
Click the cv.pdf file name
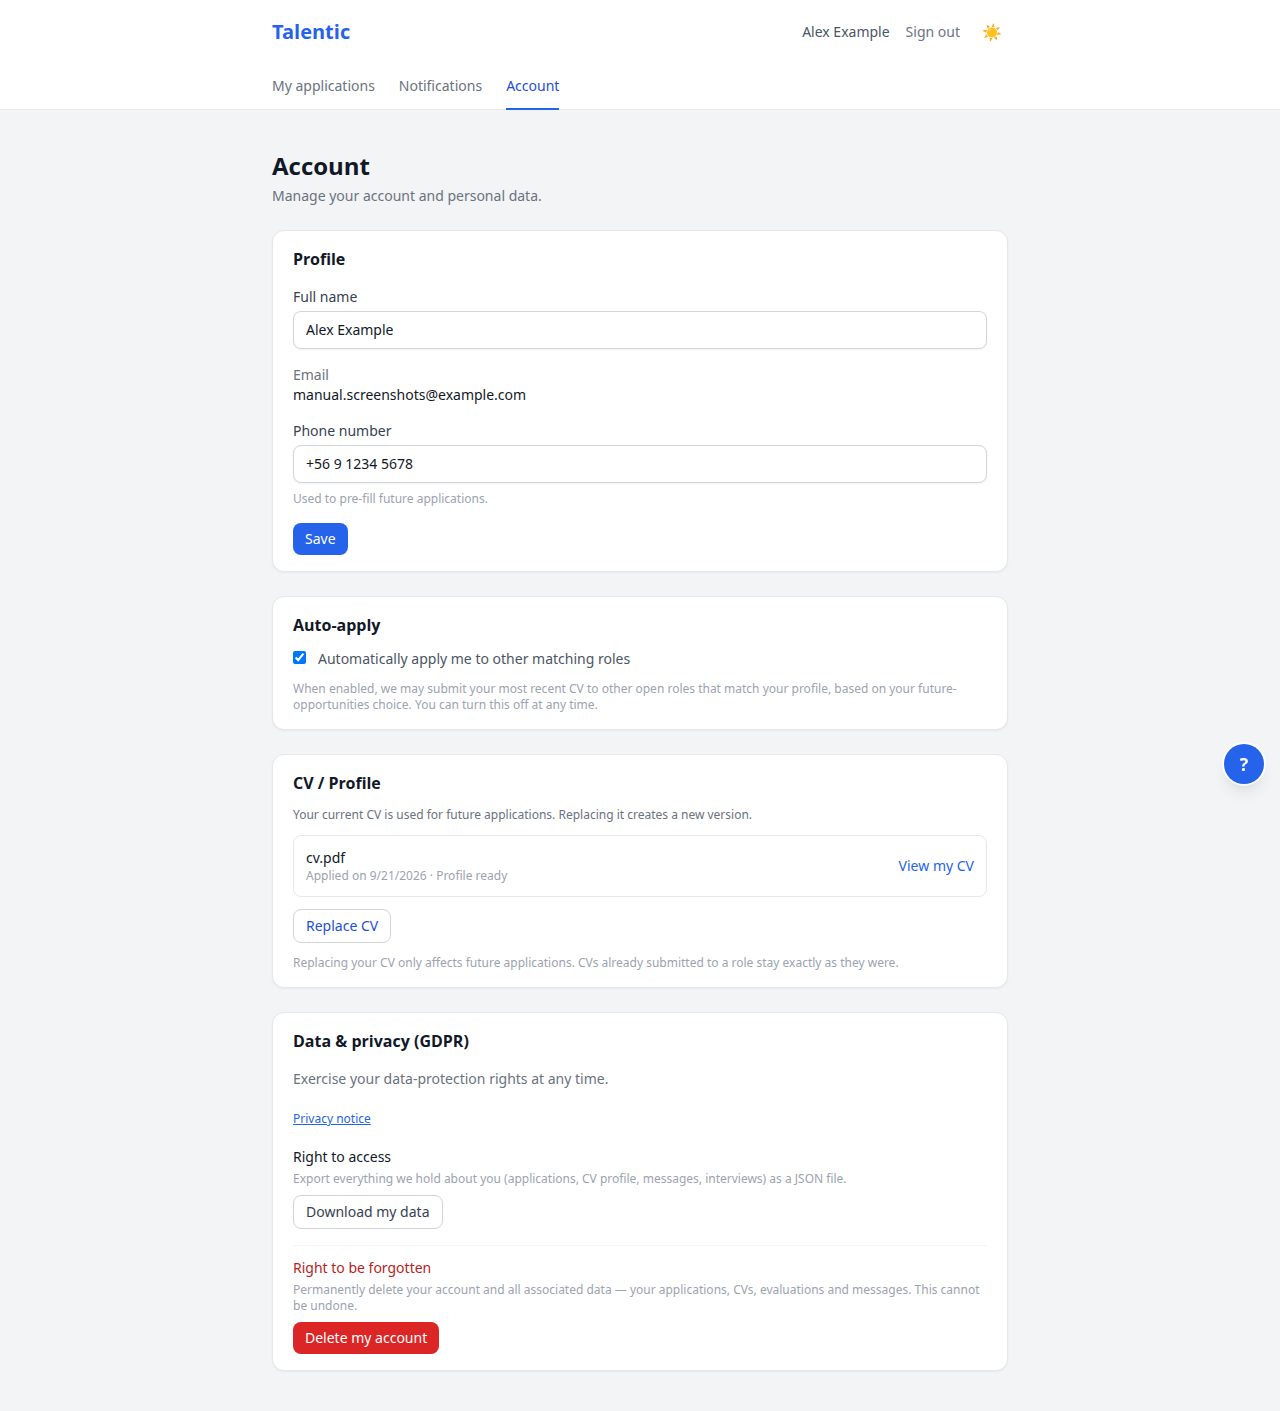click(x=326, y=858)
